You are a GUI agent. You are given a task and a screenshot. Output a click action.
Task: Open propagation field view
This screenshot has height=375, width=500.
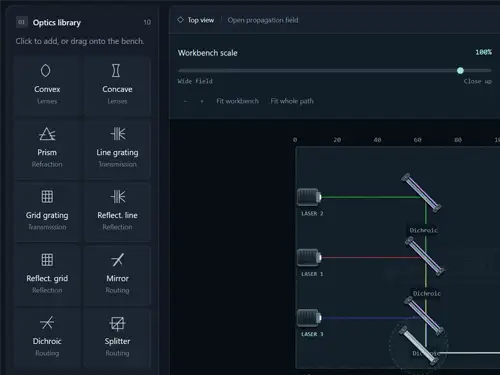(263, 20)
